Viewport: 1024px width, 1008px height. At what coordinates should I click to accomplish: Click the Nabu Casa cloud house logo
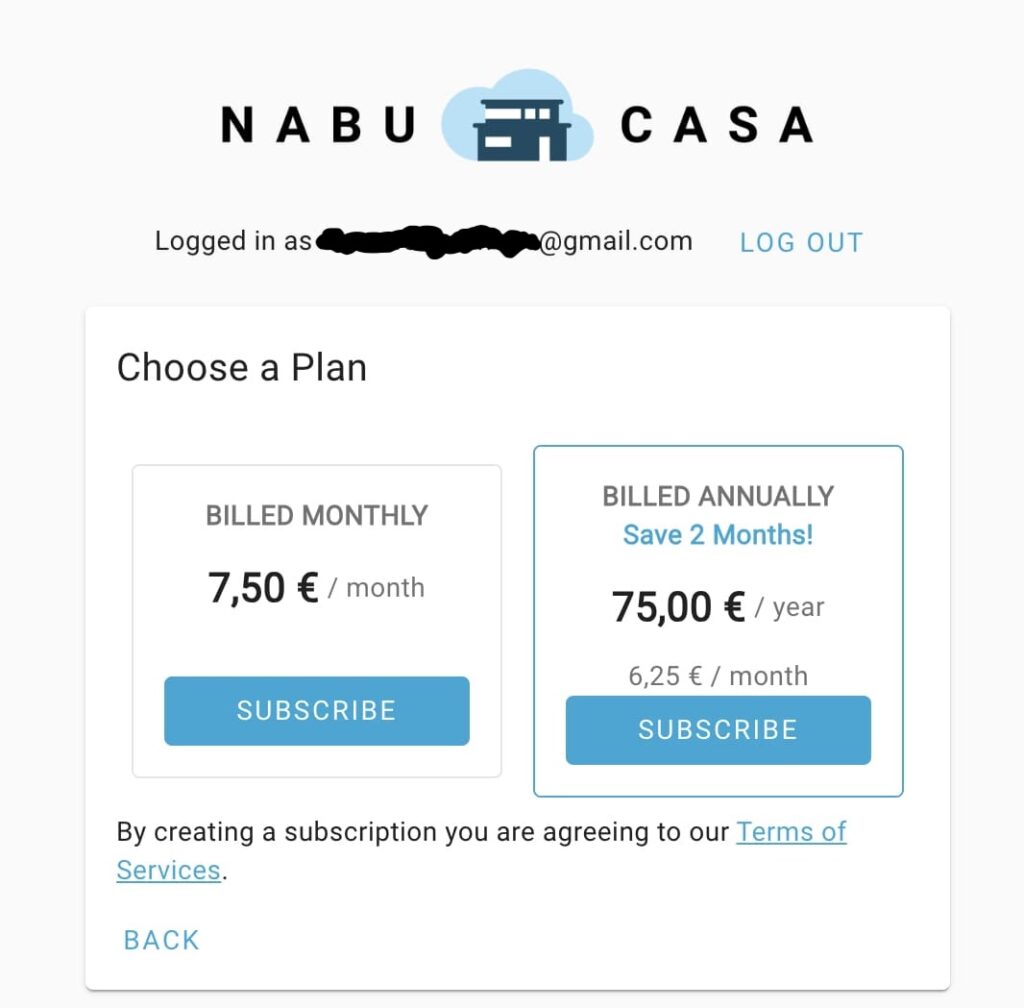tap(517, 120)
